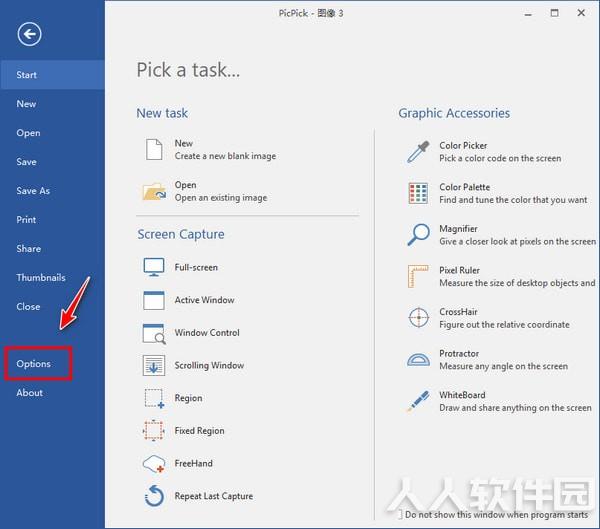
Task: Click the CrossHair target icon
Action: [x=419, y=318]
